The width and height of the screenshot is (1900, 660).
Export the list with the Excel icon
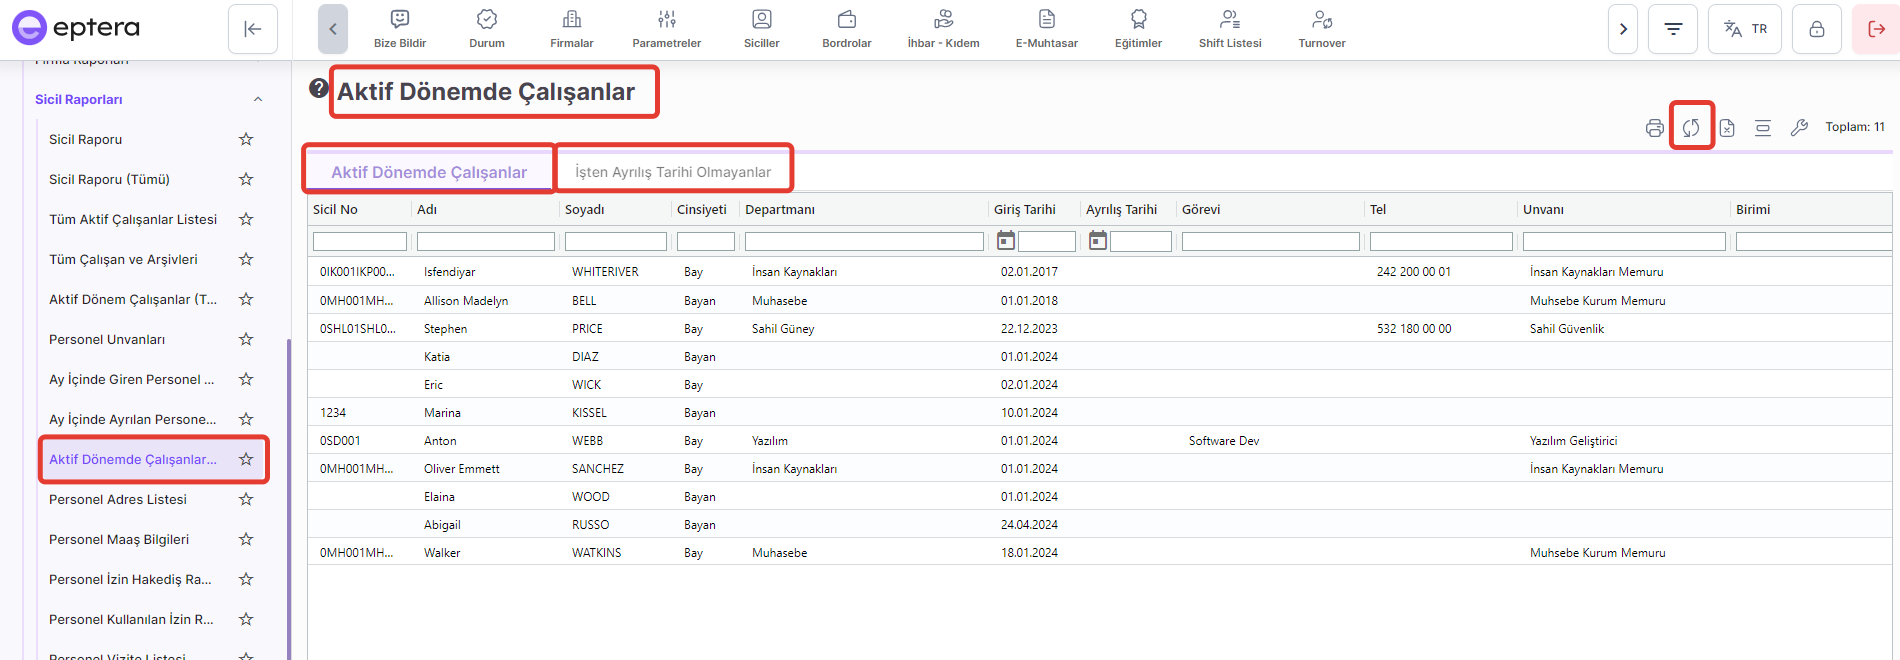(1727, 128)
